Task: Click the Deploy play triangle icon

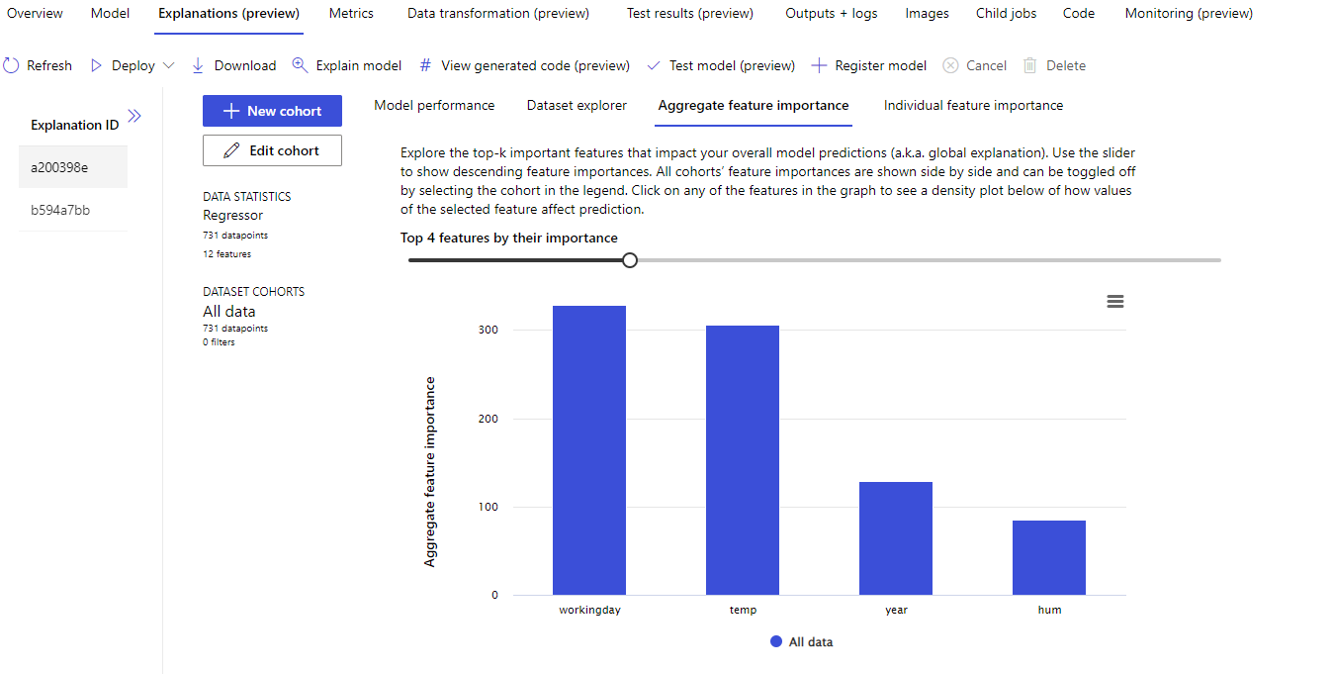Action: click(96, 65)
